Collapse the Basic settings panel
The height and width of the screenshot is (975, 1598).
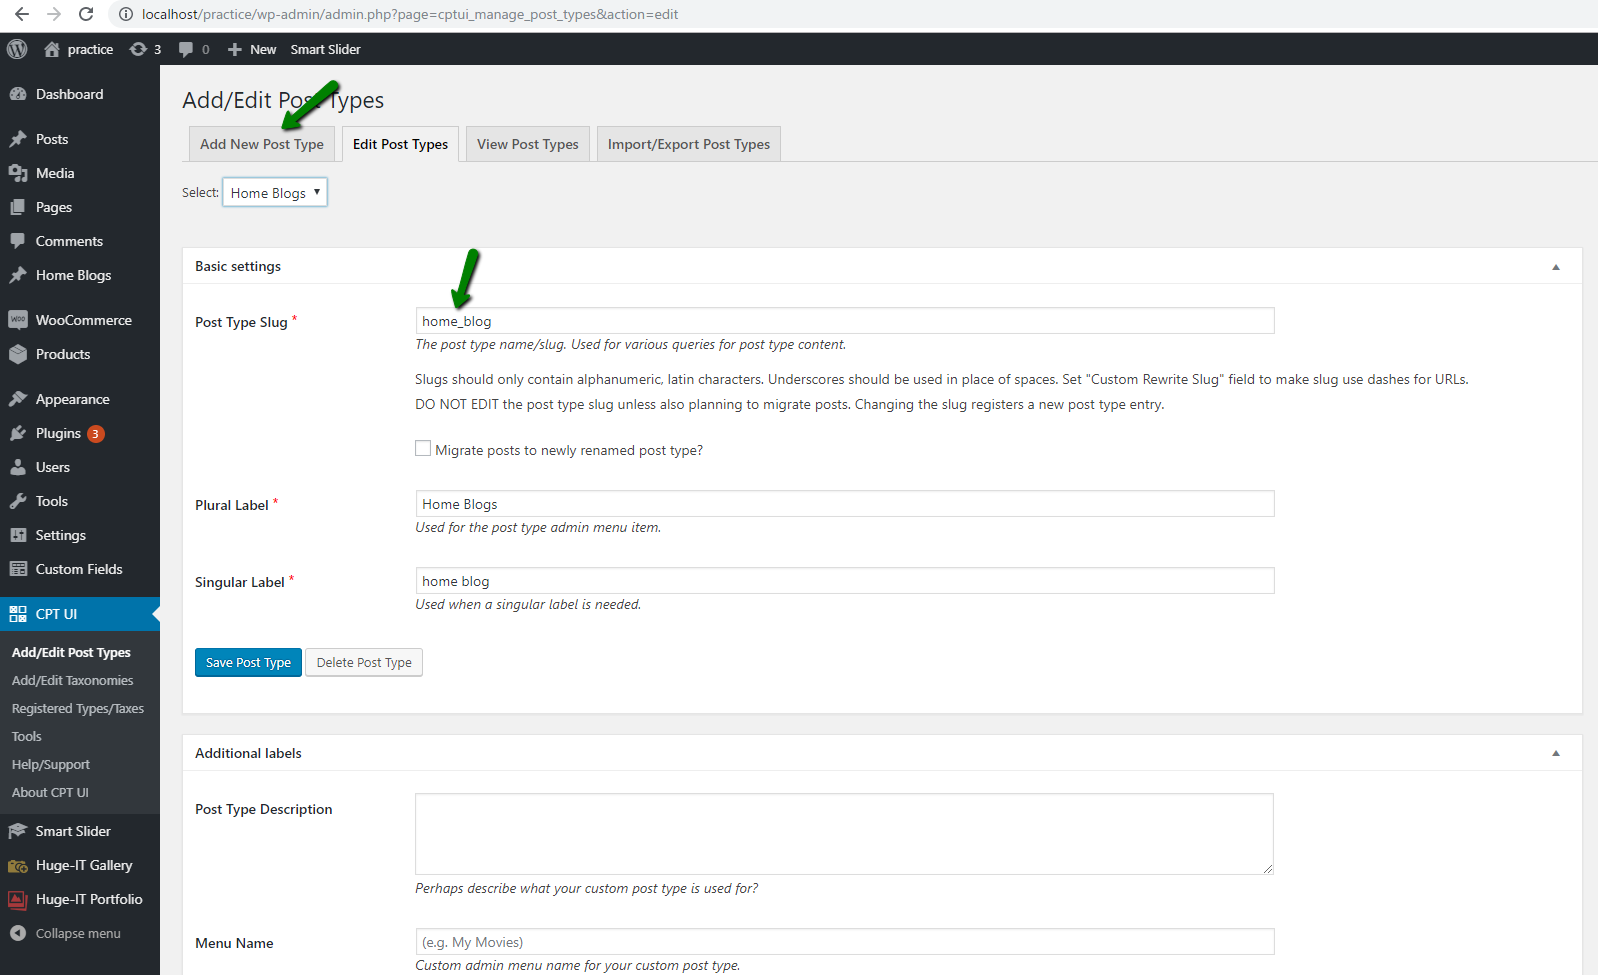(x=1555, y=267)
